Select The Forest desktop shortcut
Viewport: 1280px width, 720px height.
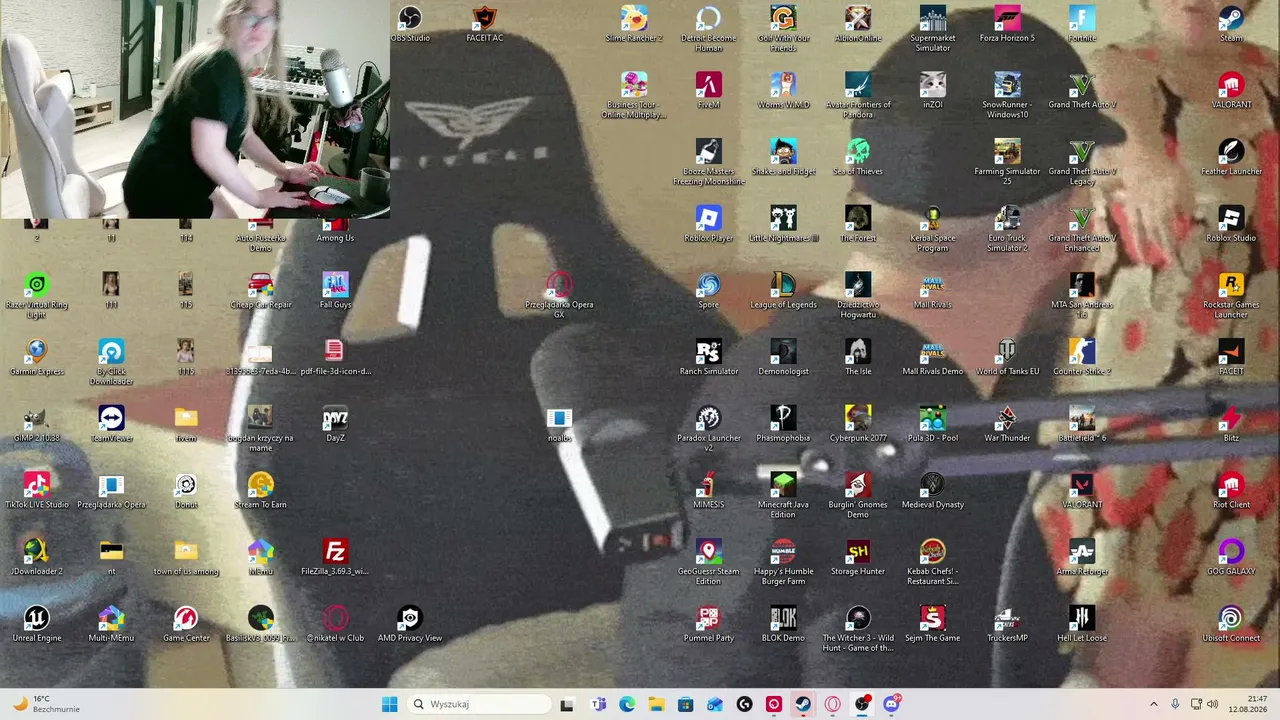(858, 224)
